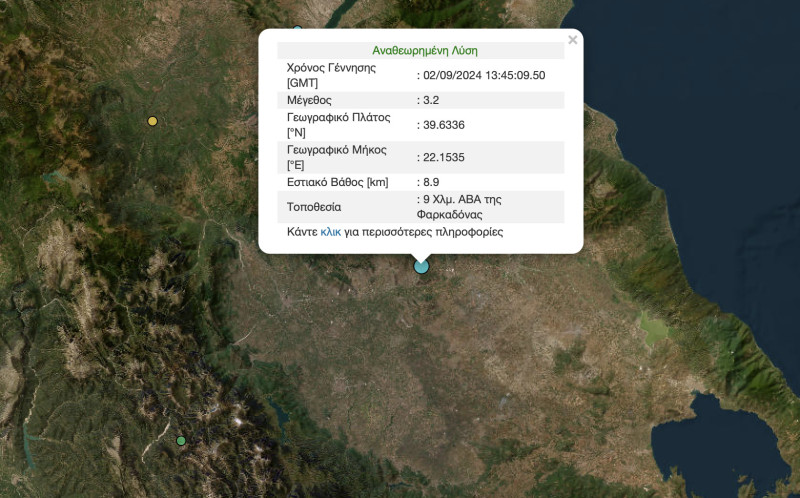Click the 'Χρόνος Γέννησης [GMT]' row label
The width and height of the screenshot is (800, 498).
coord(331,75)
